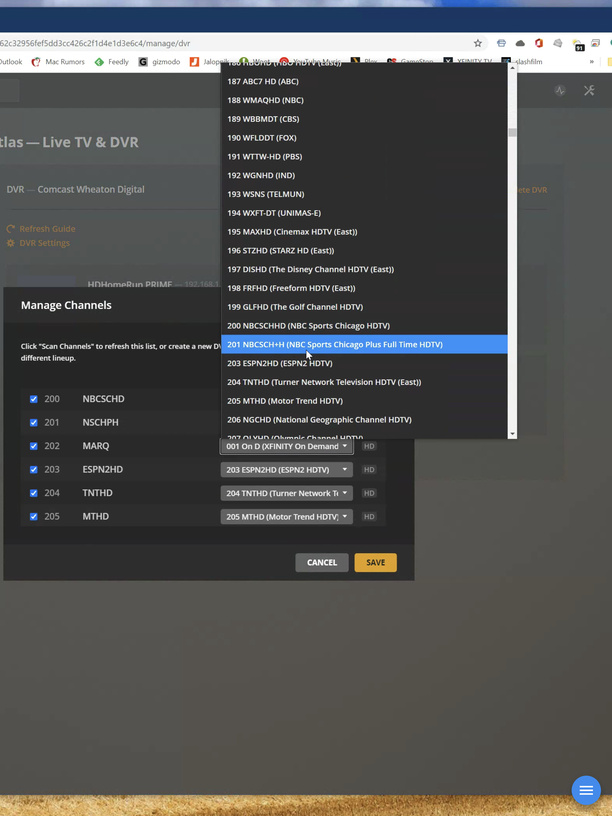Open the 204 TNTHD guide dropdown
Image resolution: width=612 pixels, height=816 pixels.
tap(287, 493)
